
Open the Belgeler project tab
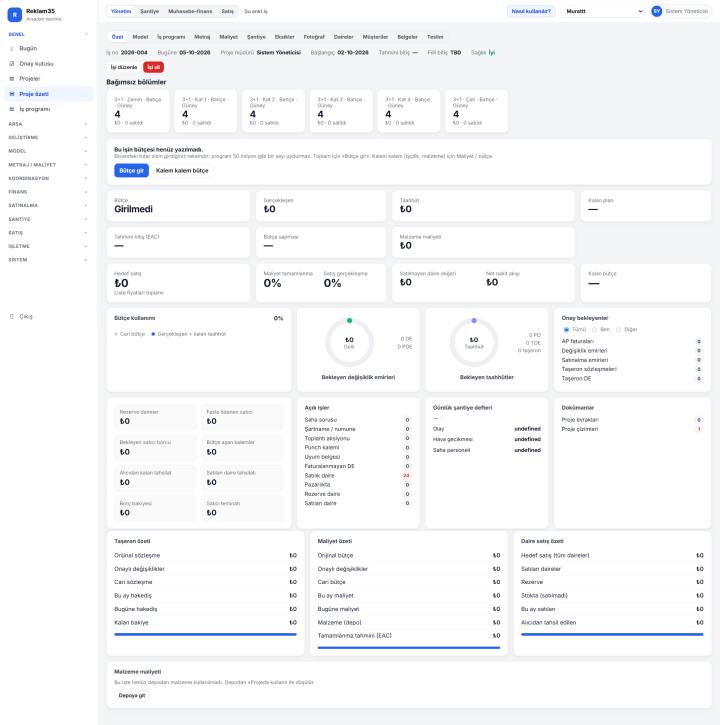(x=407, y=37)
